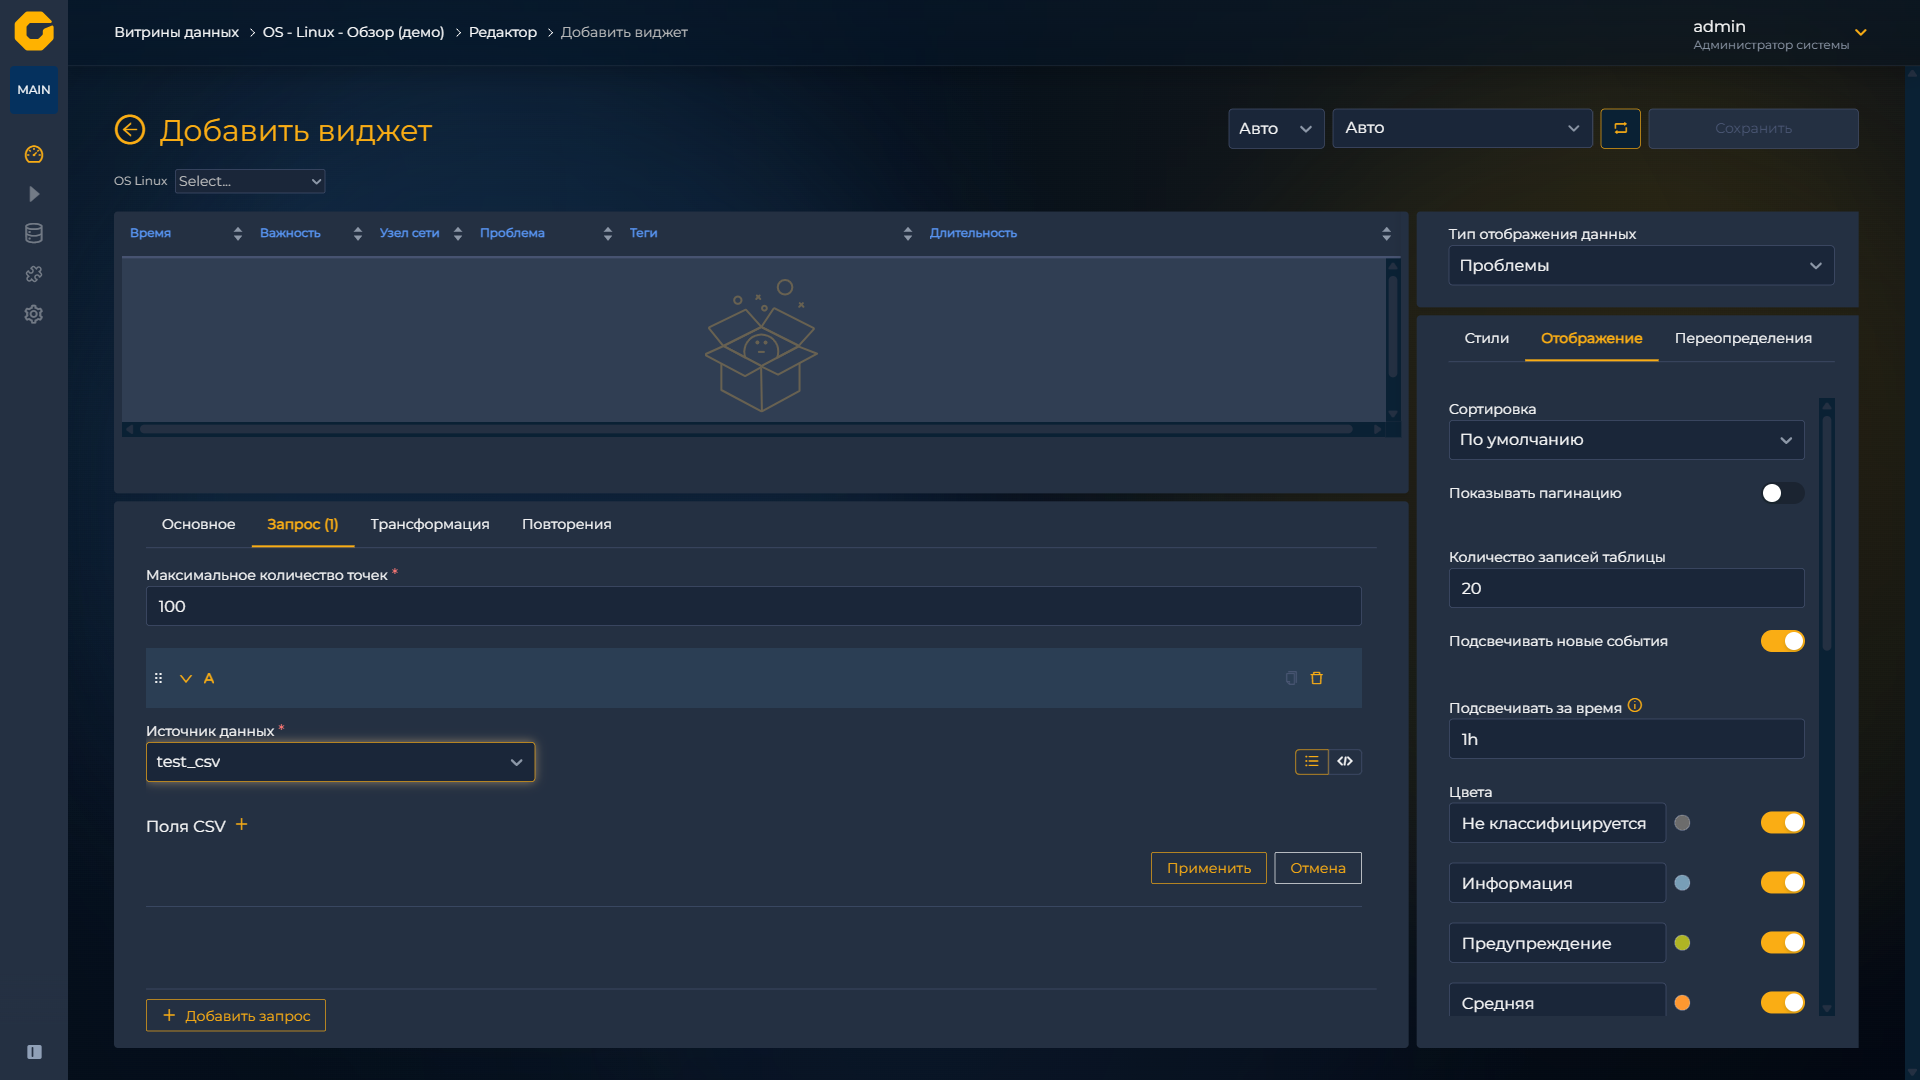The image size is (1920, 1080).
Task: Focus Подсвечивать за время 1h field
Action: [1626, 739]
